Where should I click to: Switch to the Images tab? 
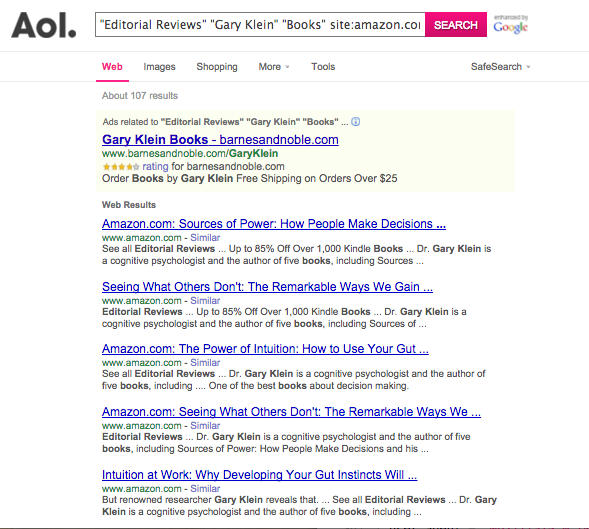[159, 67]
